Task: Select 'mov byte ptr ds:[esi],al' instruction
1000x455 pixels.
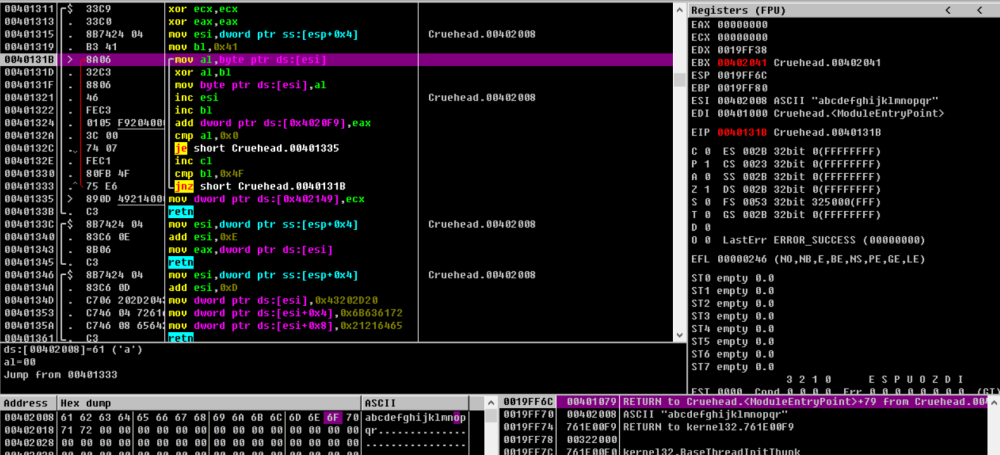Action: (337, 85)
